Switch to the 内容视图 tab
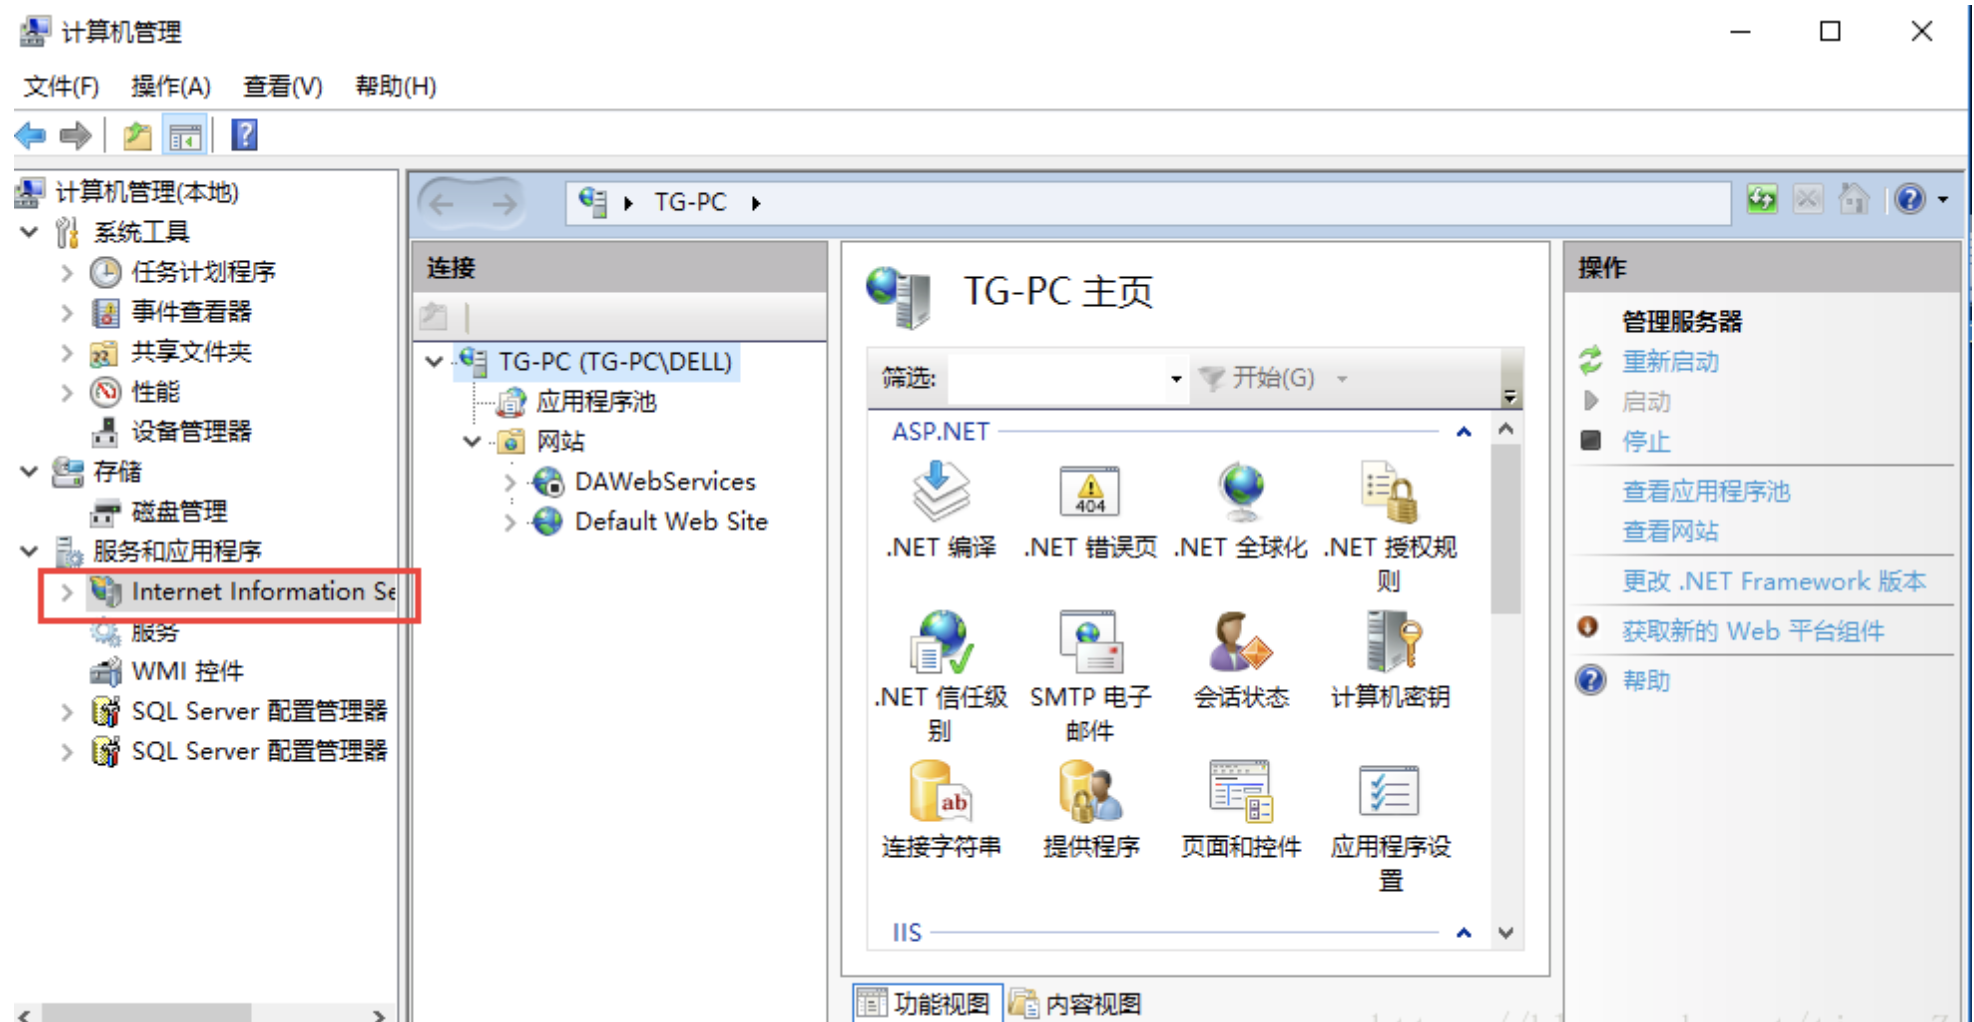 1077,1003
